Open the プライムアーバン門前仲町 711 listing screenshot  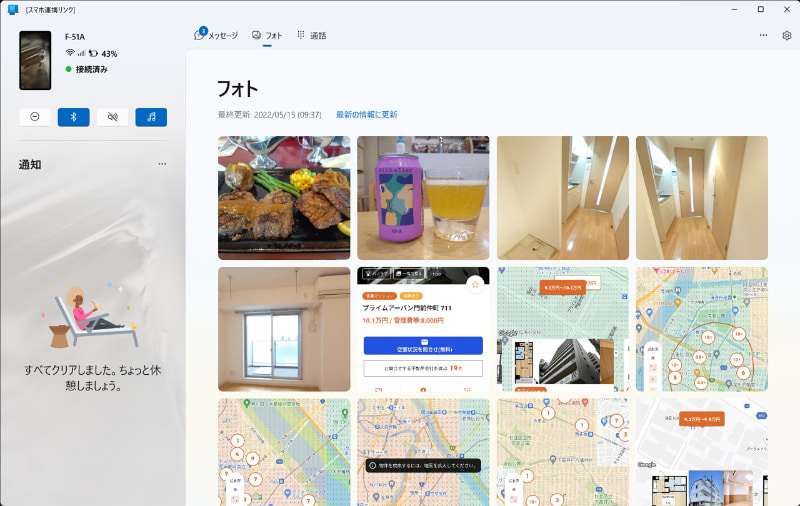(423, 330)
